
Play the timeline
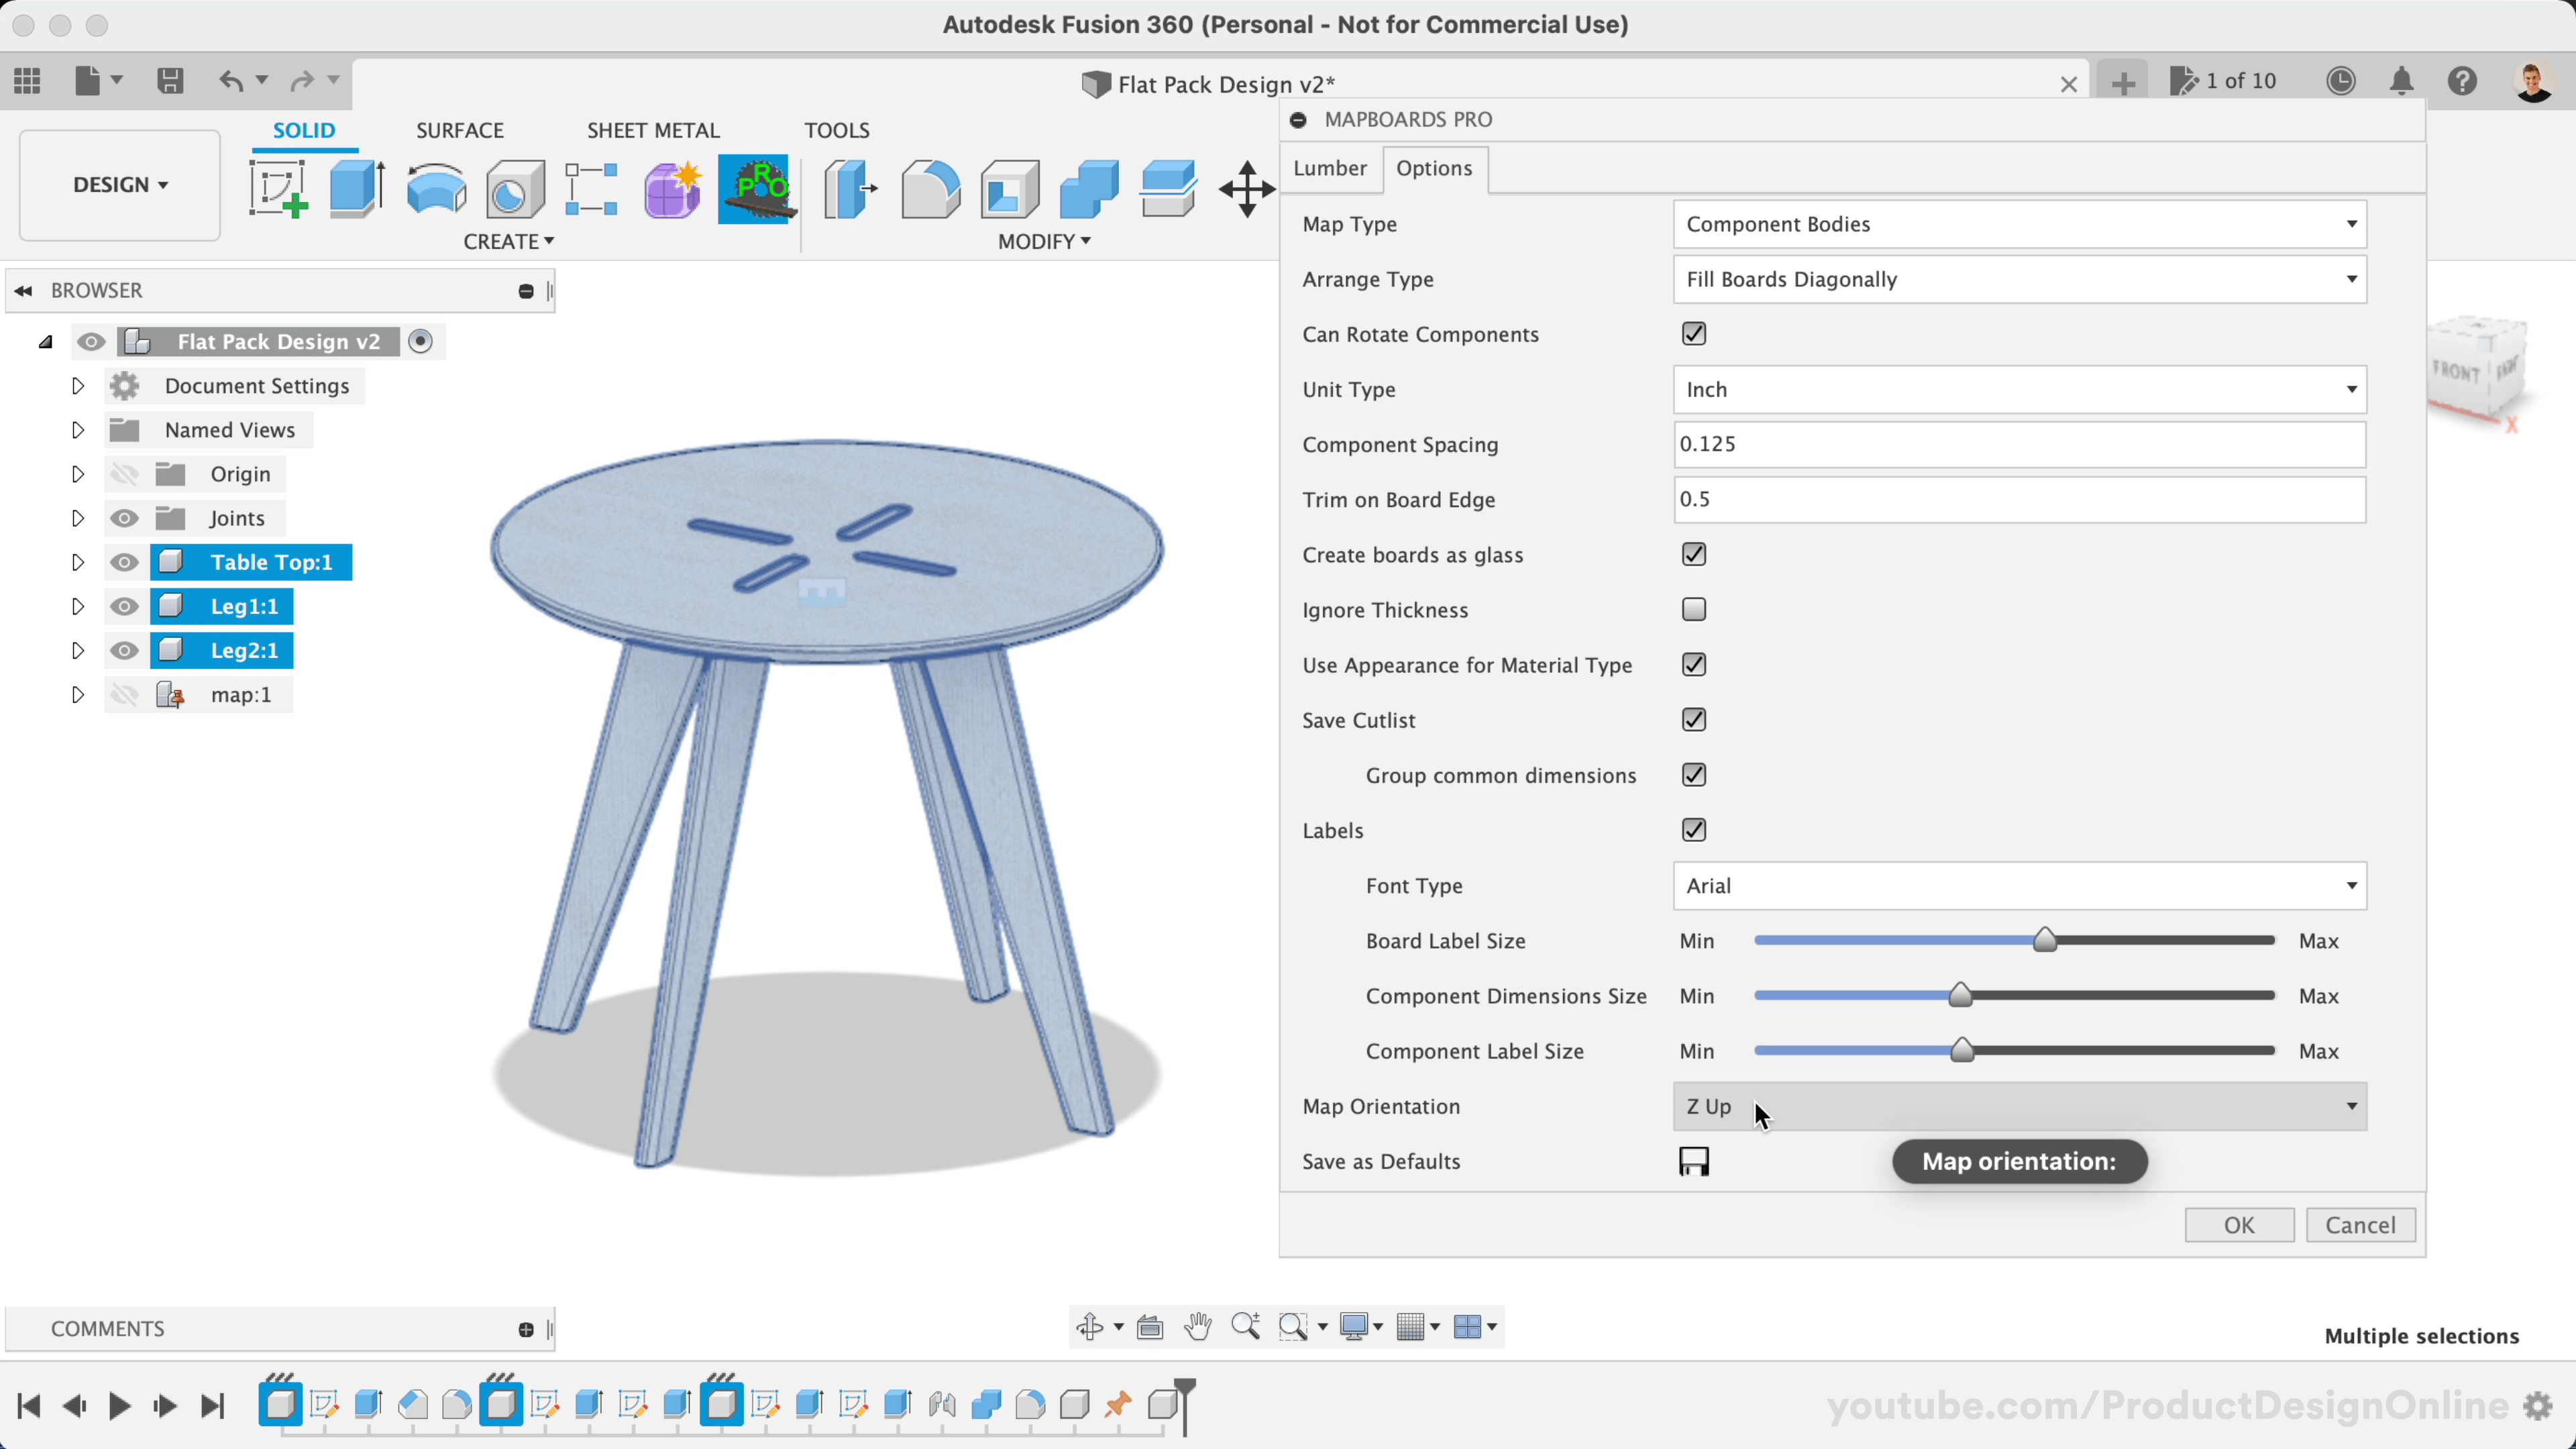[x=119, y=1406]
